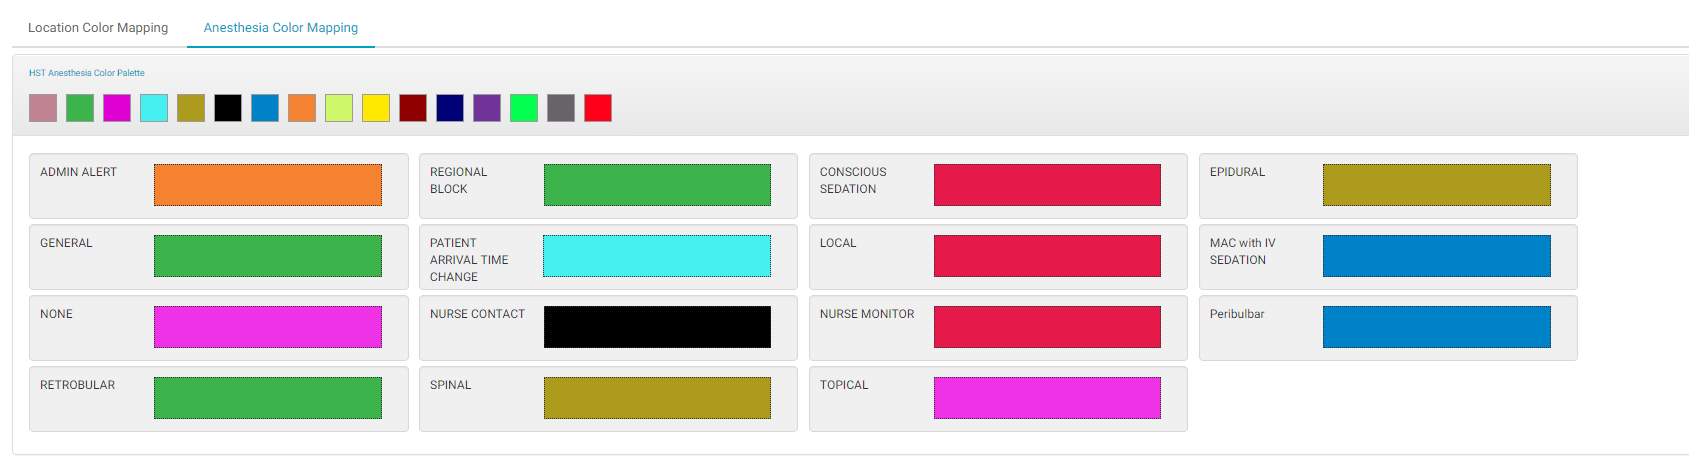Select the Anesthesia Color Mapping tab

(x=280, y=28)
